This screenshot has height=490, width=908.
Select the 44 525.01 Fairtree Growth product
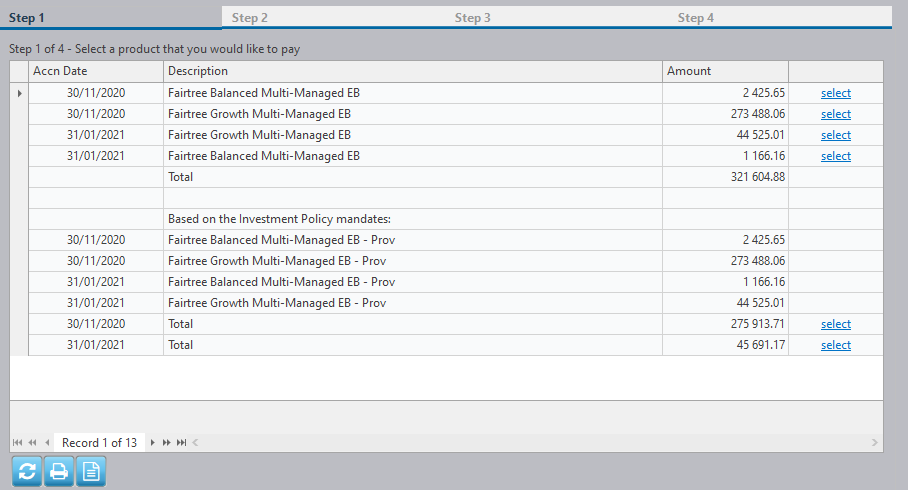pyautogui.click(x=836, y=135)
